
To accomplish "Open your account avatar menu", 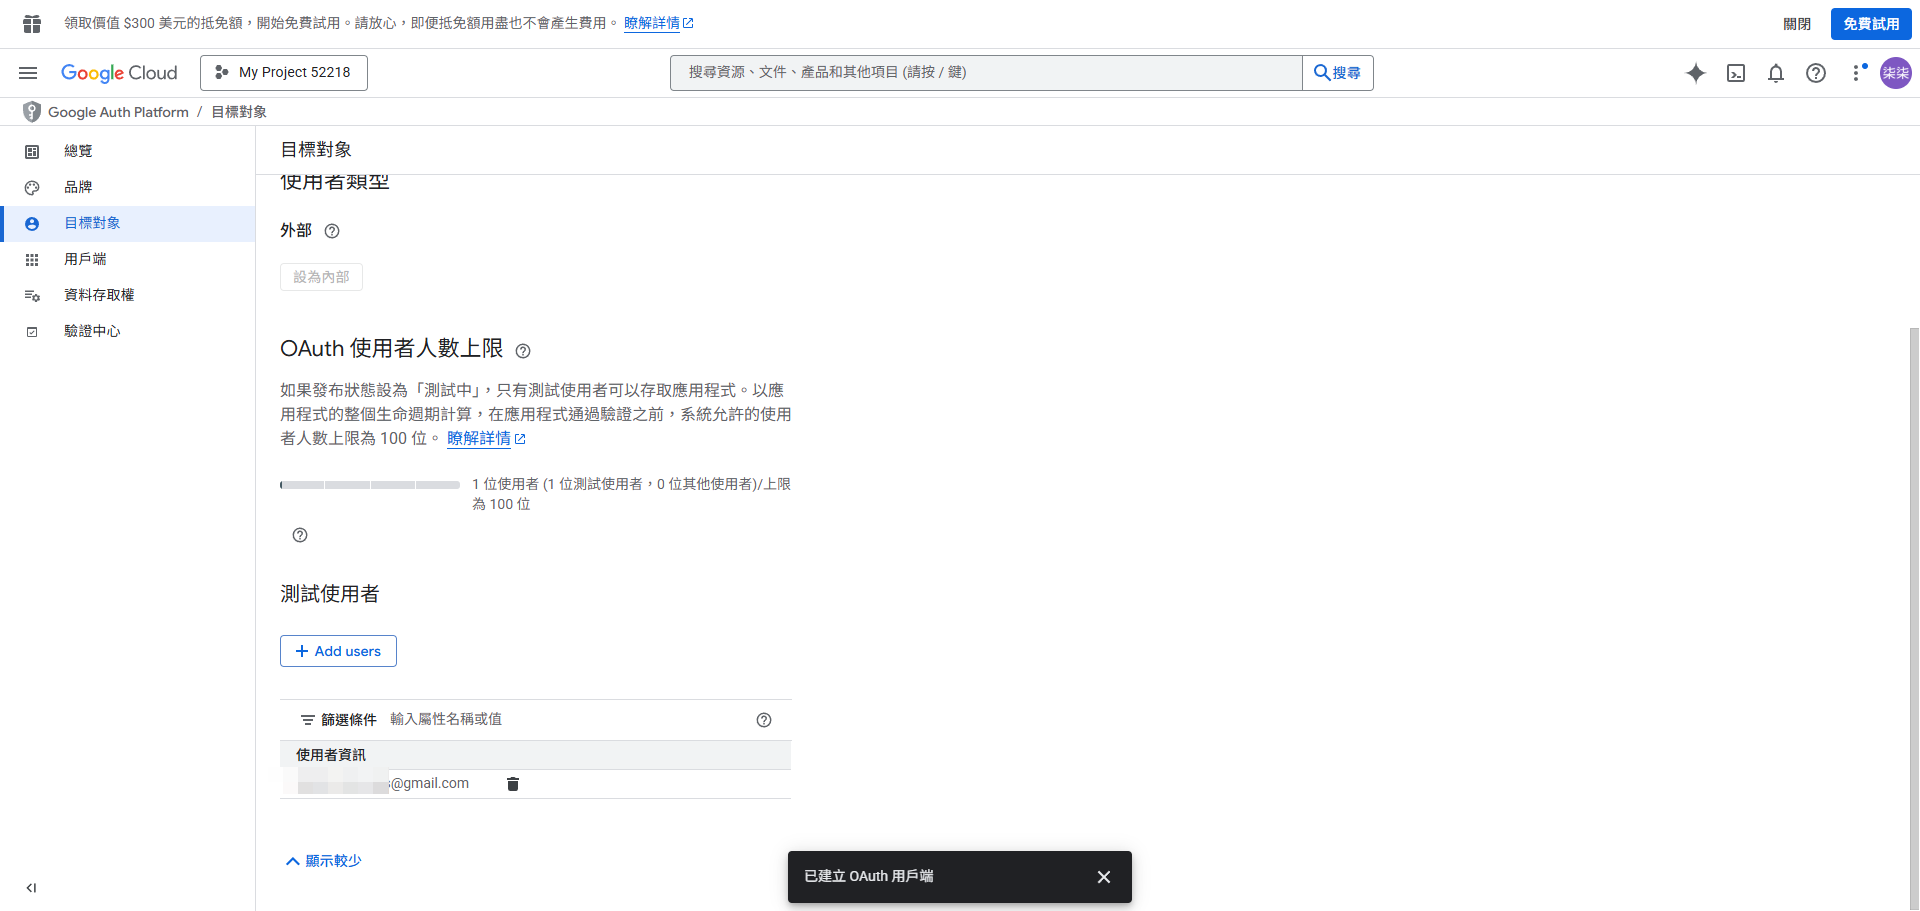I will click(1896, 73).
